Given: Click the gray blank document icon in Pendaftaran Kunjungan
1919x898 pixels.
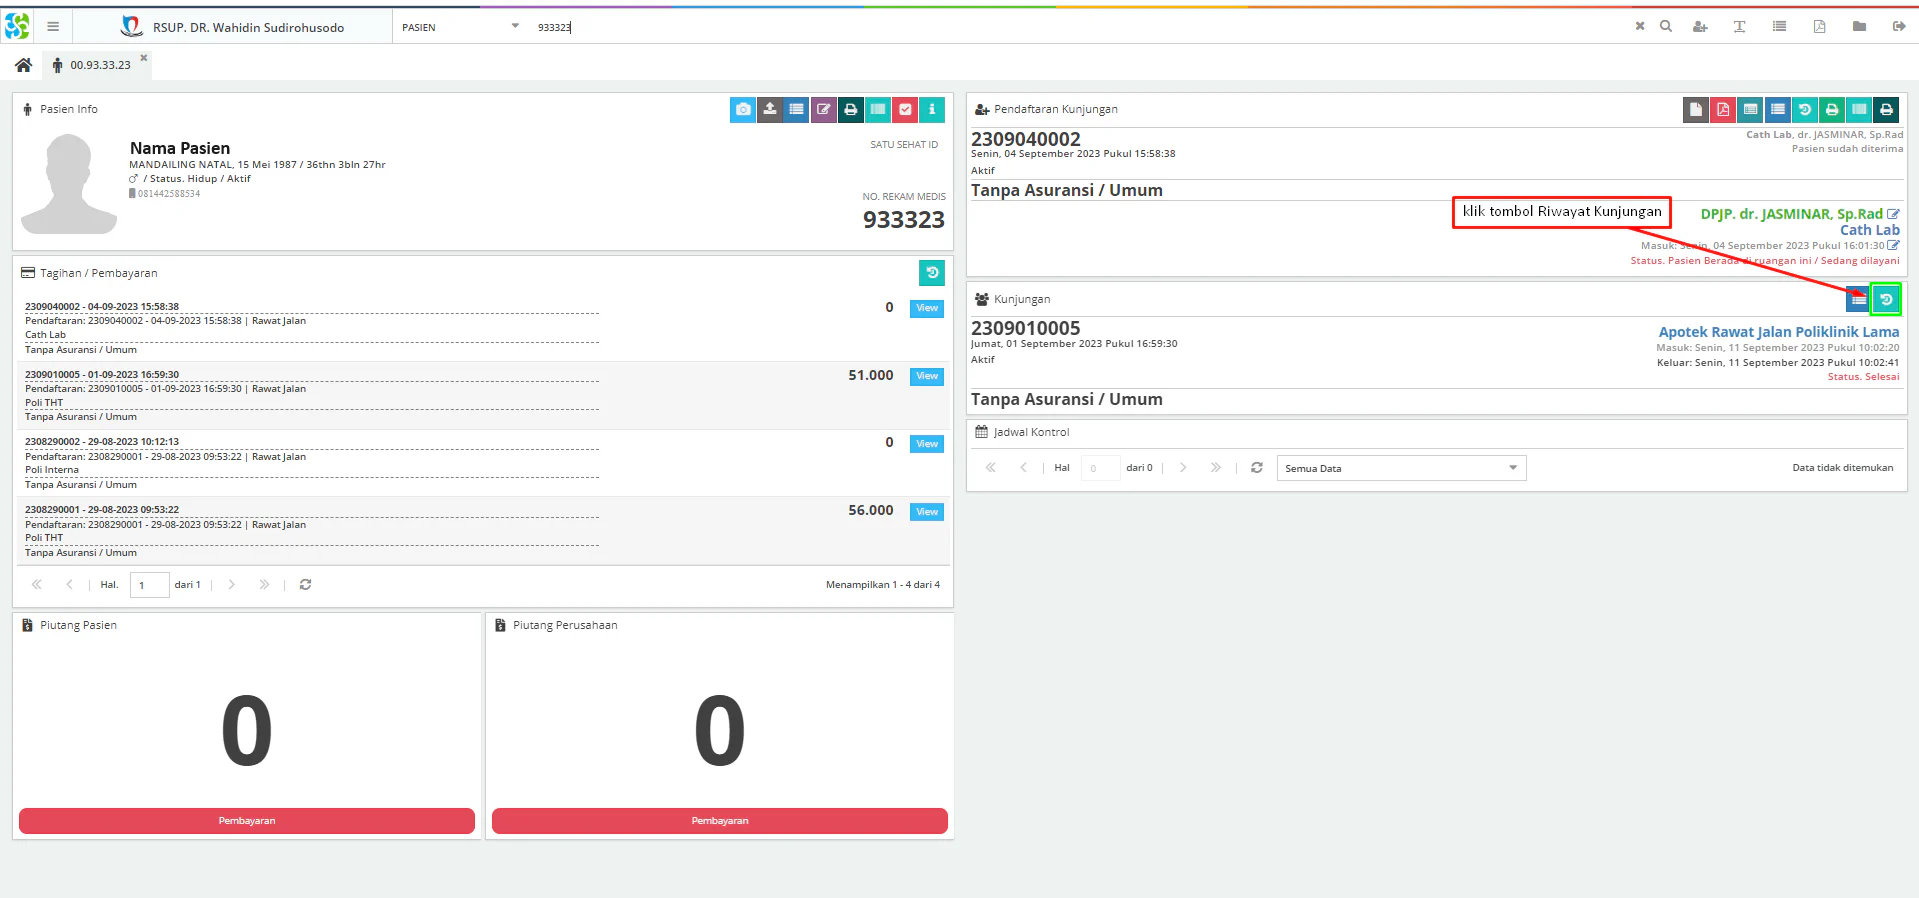Looking at the screenshot, I should click(x=1696, y=109).
